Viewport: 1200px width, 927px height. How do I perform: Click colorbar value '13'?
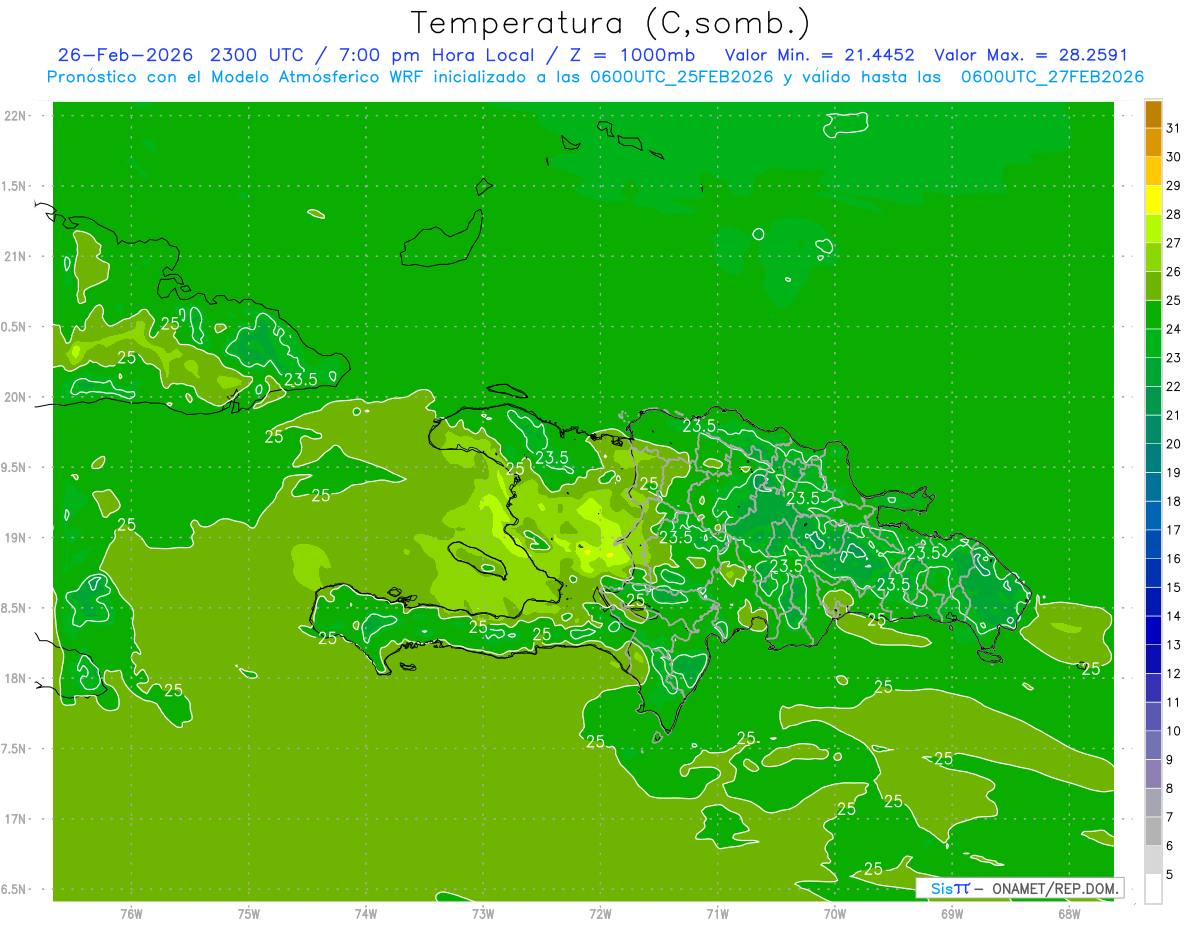pyautogui.click(x=1173, y=645)
